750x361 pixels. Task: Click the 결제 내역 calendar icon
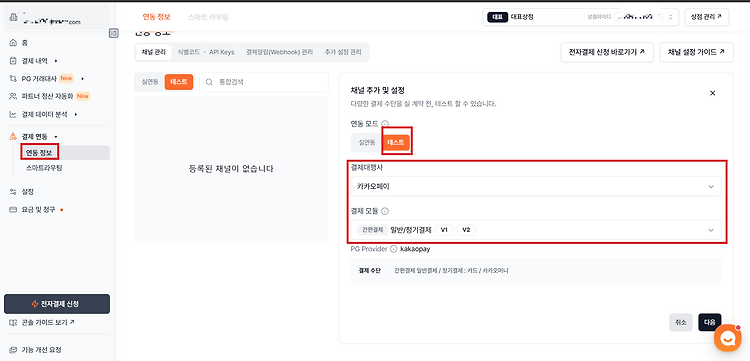[13, 61]
